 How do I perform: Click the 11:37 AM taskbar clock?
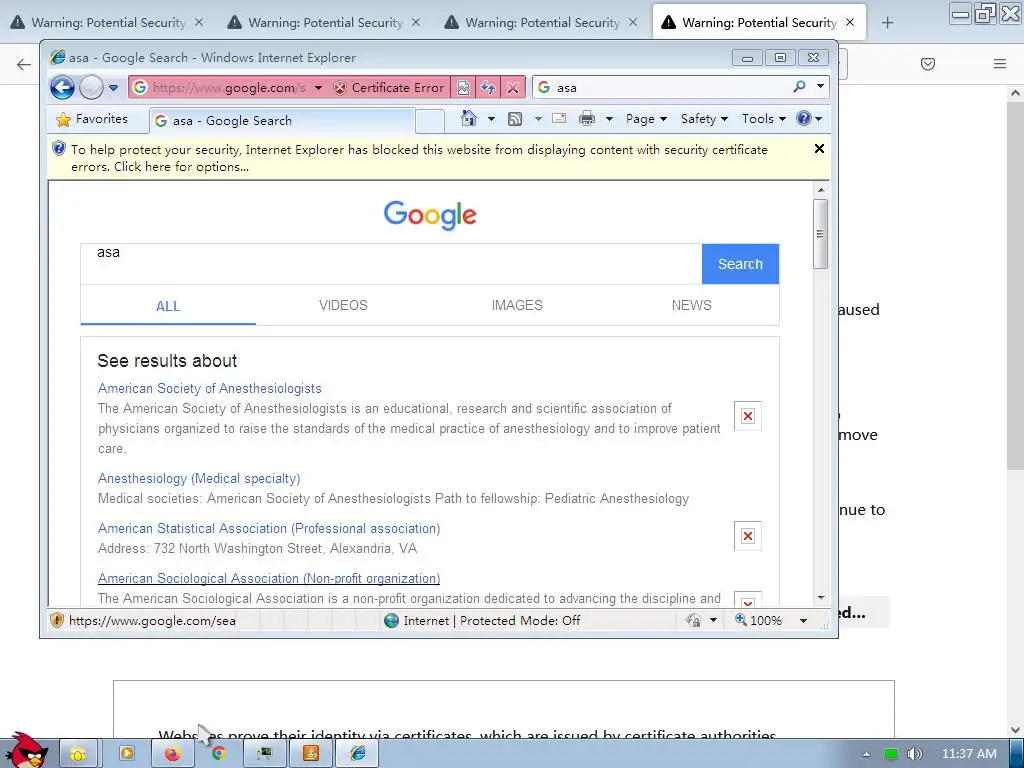tap(969, 754)
